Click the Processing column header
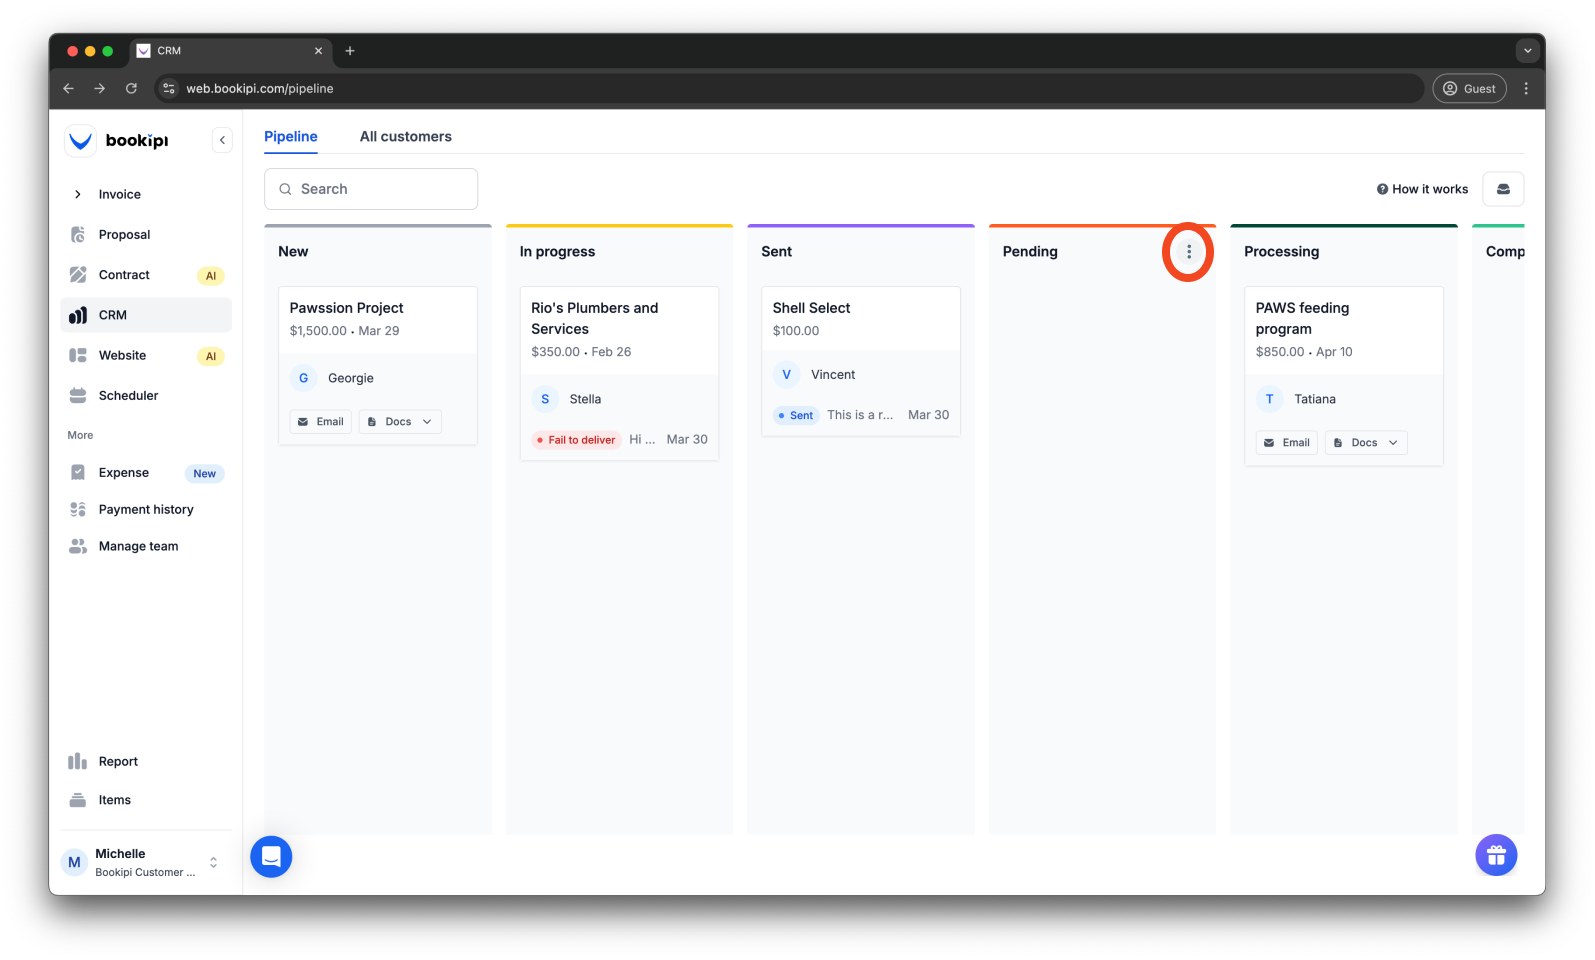 tap(1281, 252)
